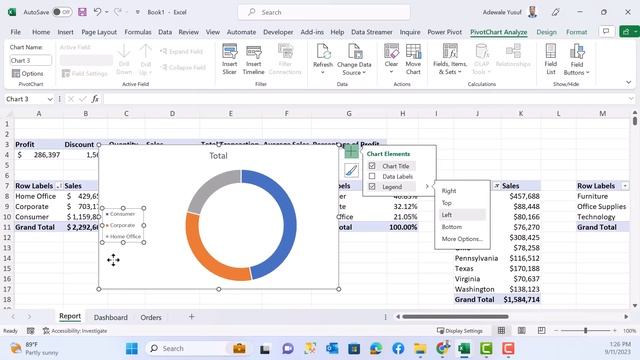Open filter dropdown beside Sales in column J
Screen dimensions: 640x360
tap(497, 186)
